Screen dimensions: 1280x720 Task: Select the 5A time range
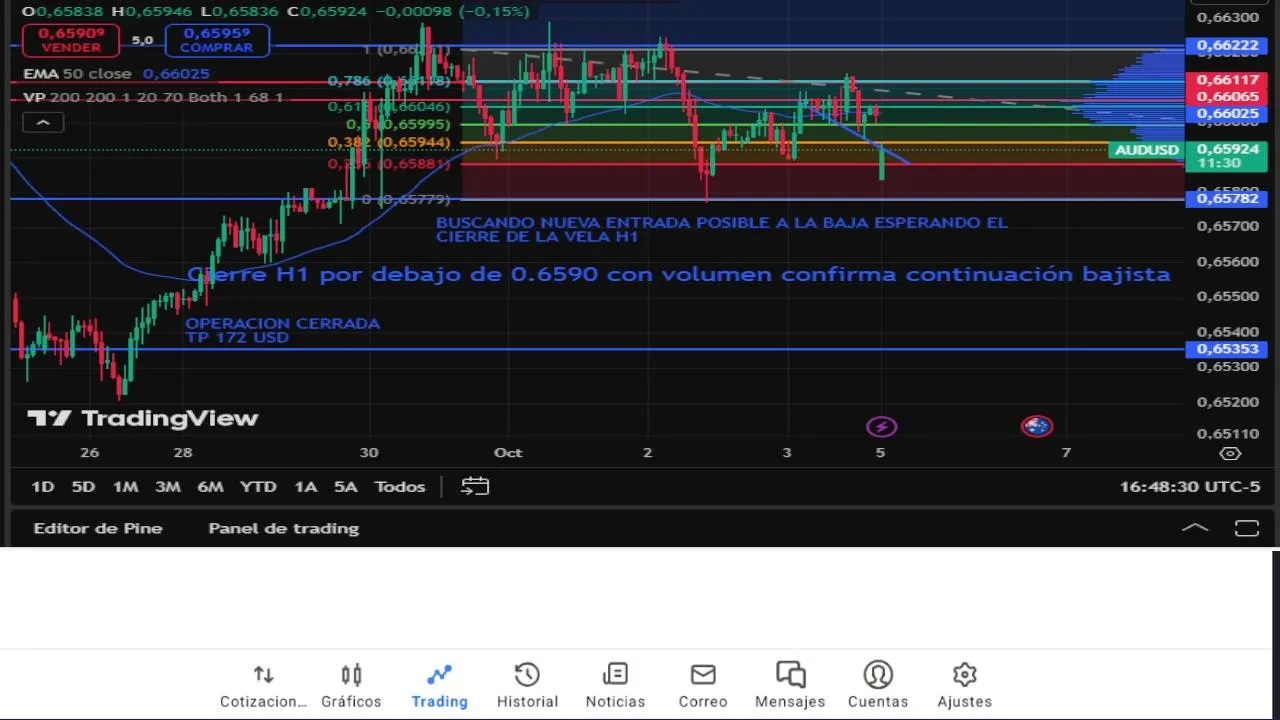[345, 486]
